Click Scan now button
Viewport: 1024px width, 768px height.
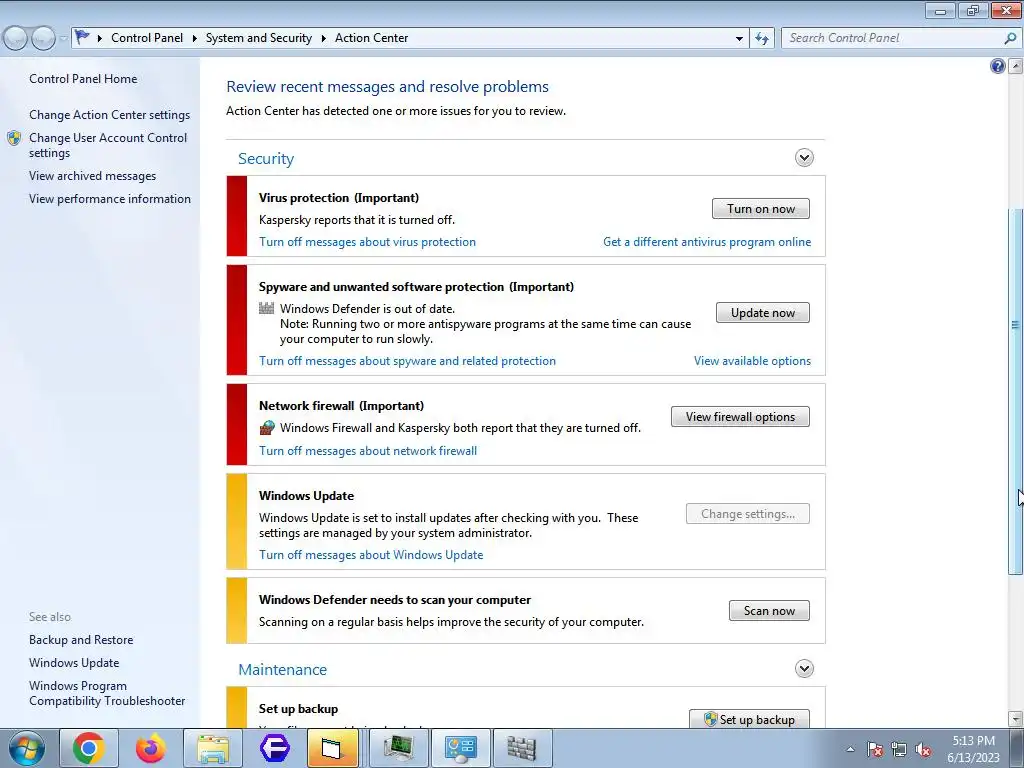click(x=769, y=611)
